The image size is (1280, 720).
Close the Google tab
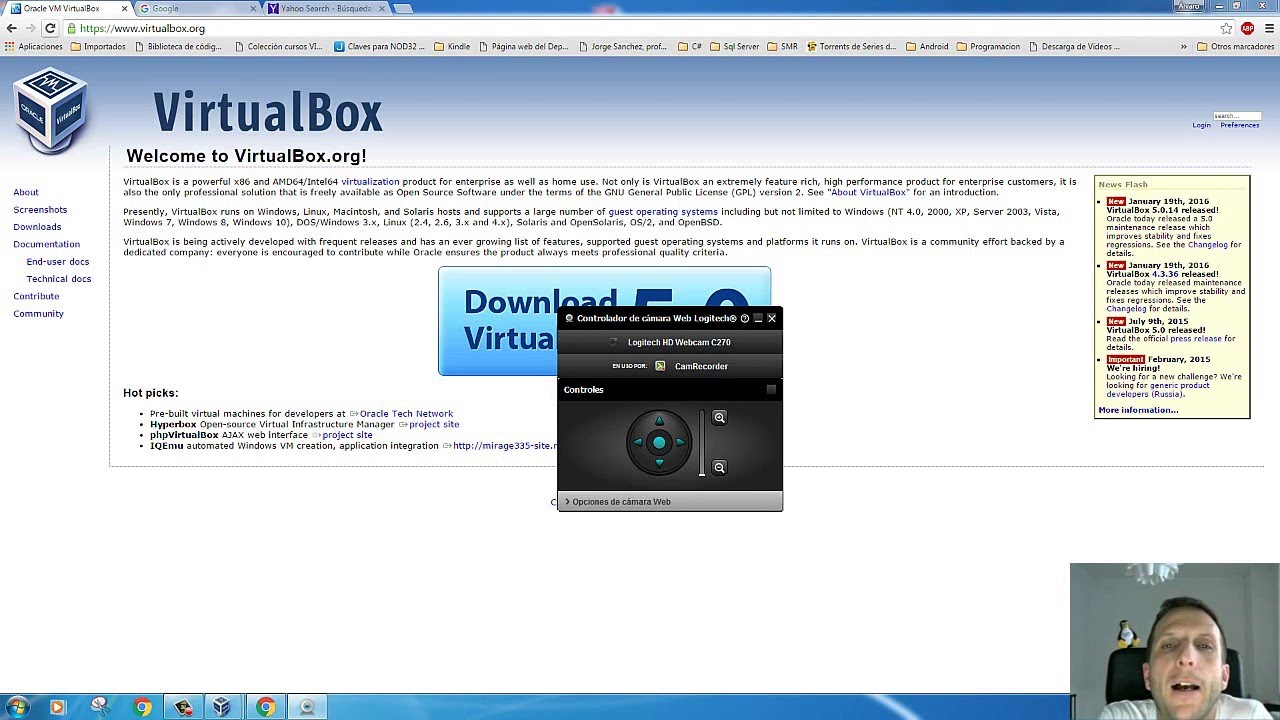[x=252, y=8]
